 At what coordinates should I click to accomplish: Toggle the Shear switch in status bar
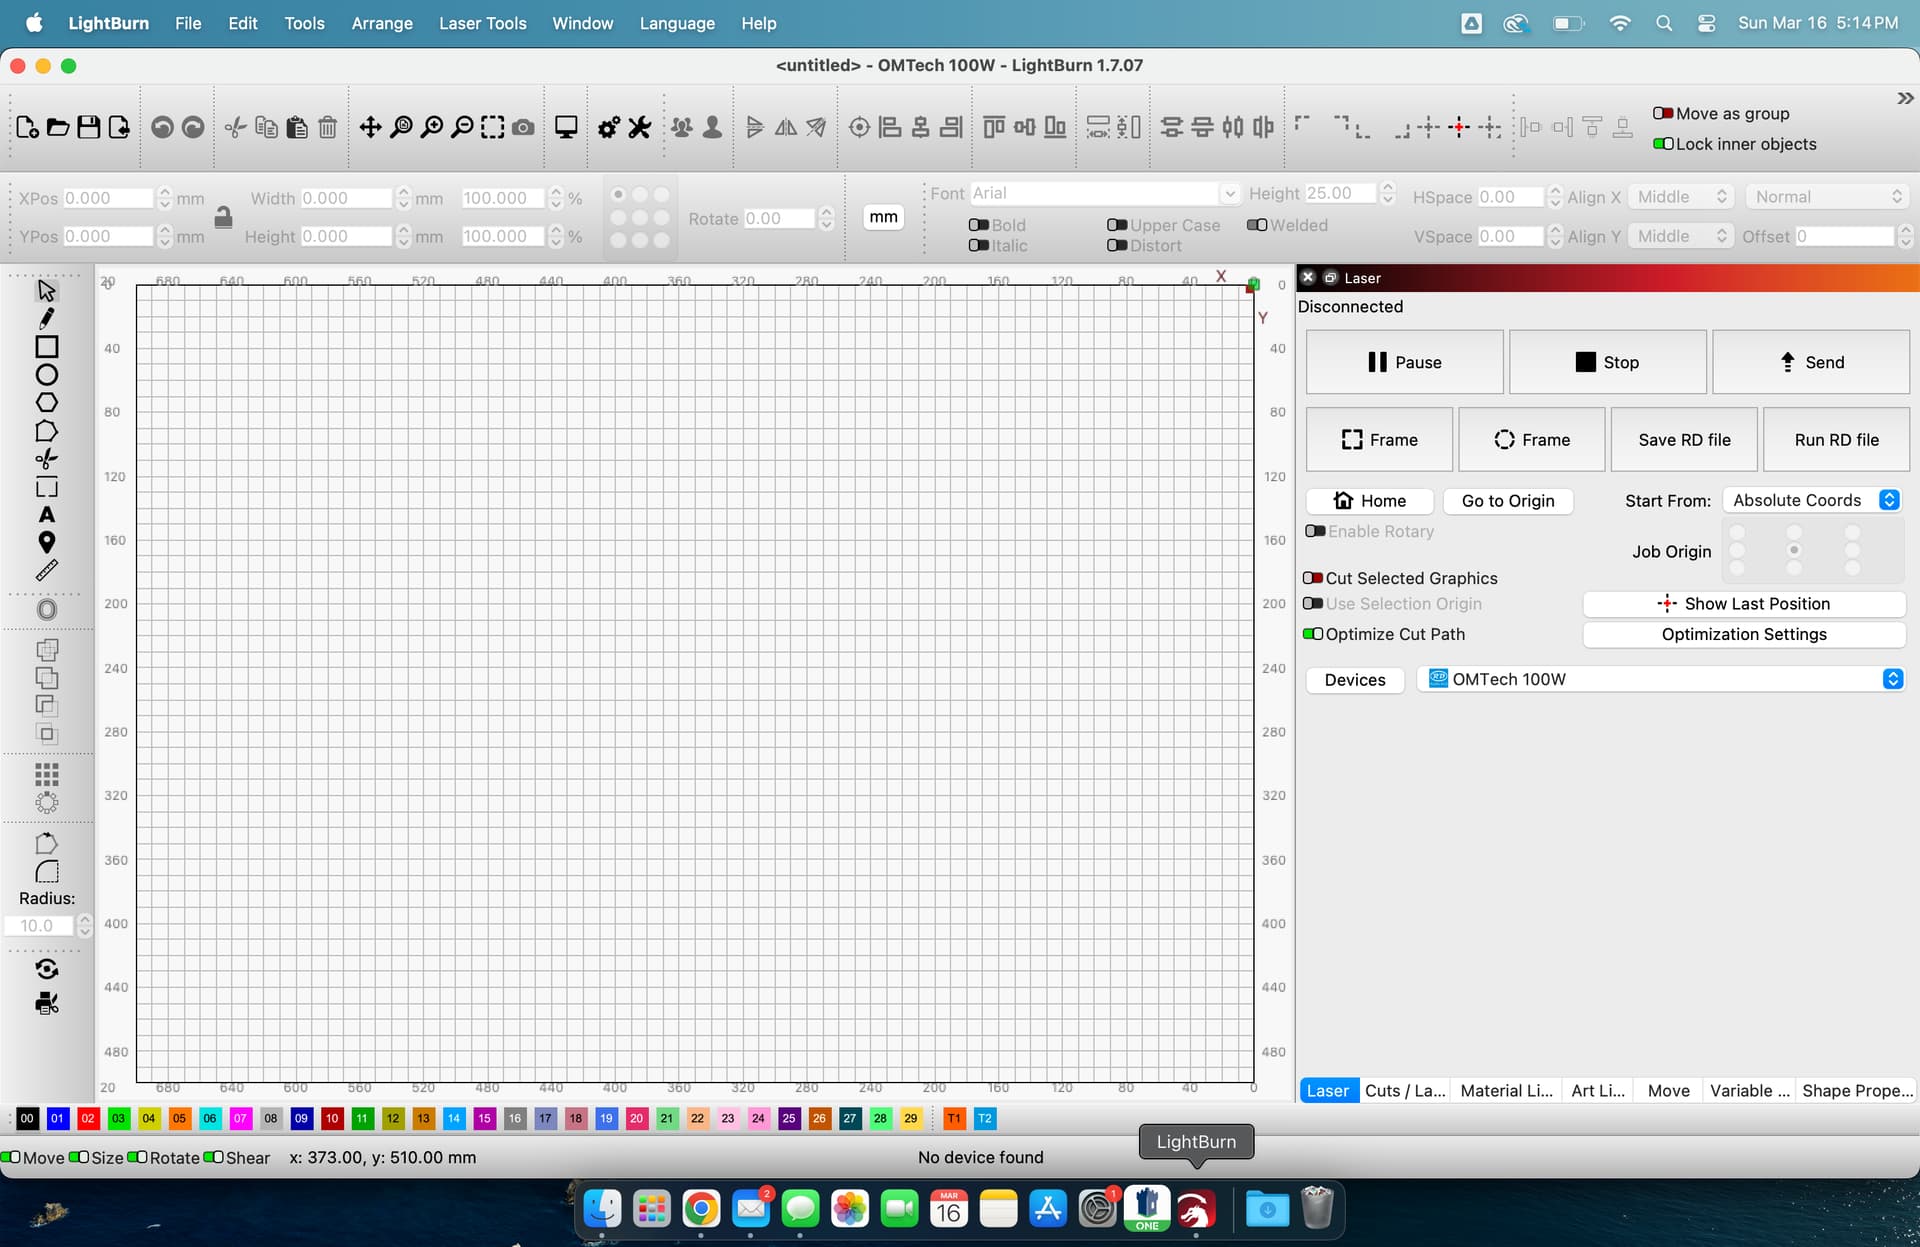(x=213, y=1157)
